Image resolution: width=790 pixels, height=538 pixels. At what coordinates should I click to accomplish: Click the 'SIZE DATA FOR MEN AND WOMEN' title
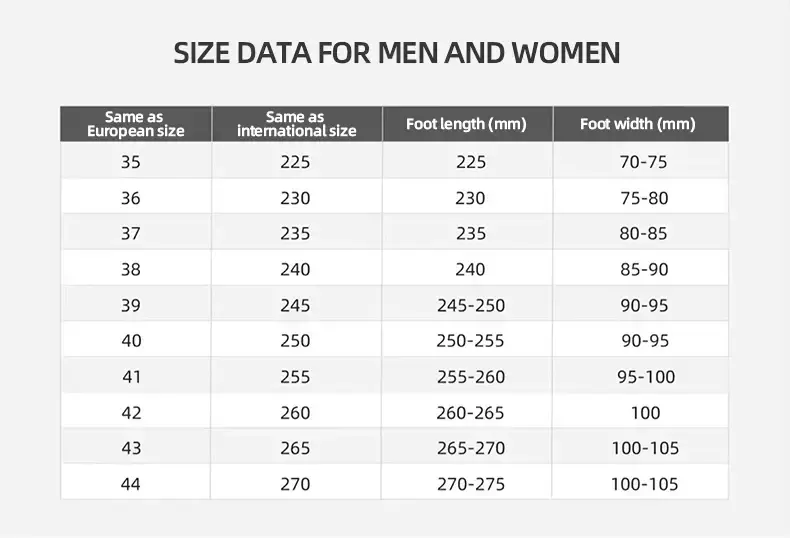[397, 53]
